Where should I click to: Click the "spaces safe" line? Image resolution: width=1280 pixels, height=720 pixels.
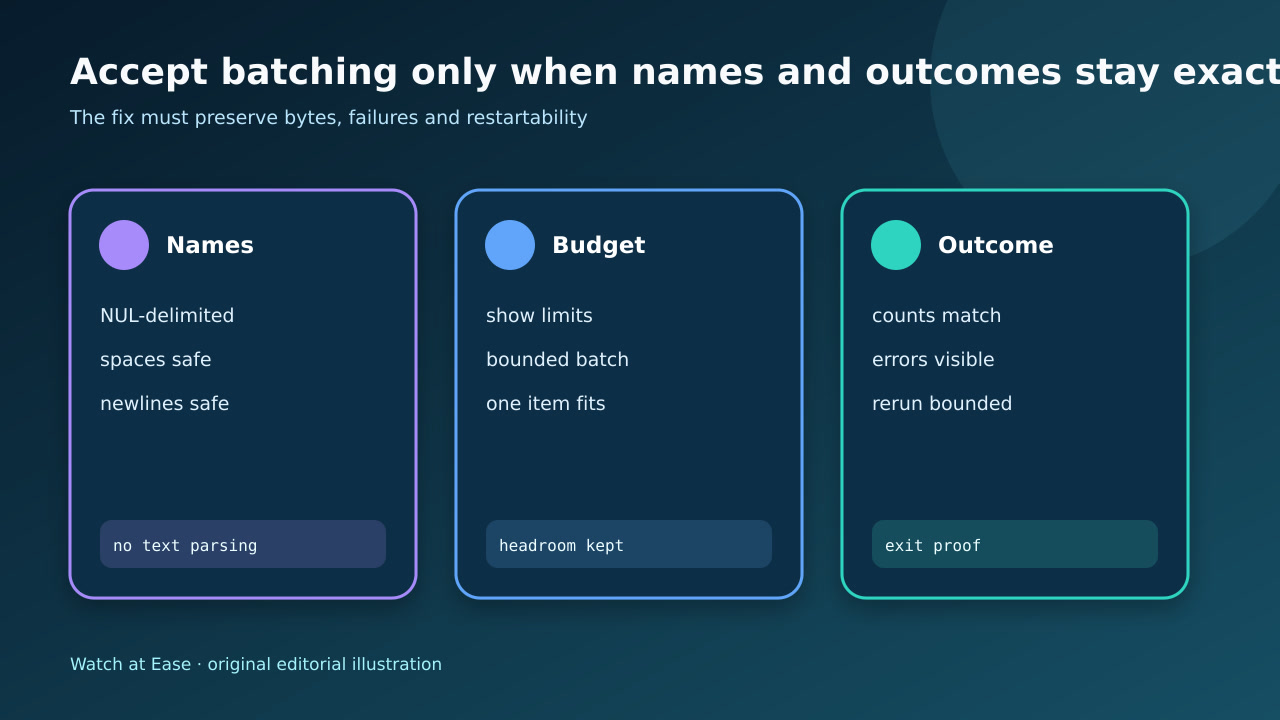pyautogui.click(x=156, y=360)
